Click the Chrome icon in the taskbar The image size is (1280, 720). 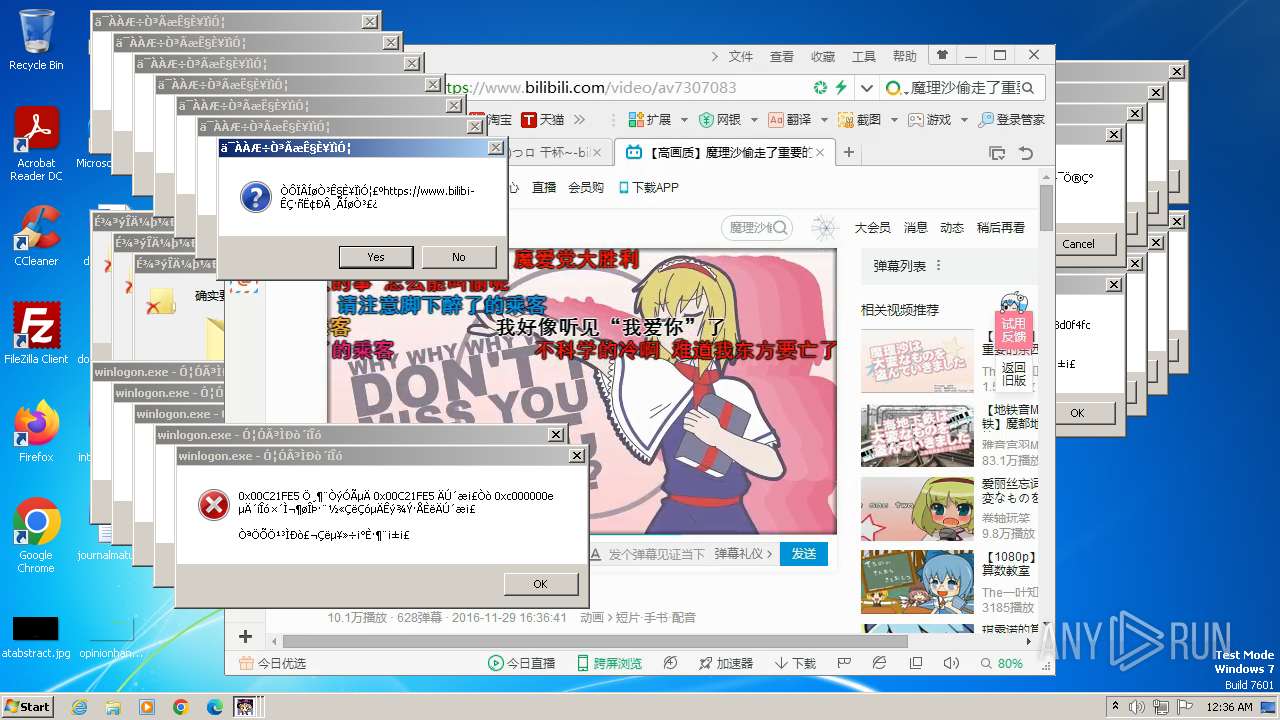point(180,707)
